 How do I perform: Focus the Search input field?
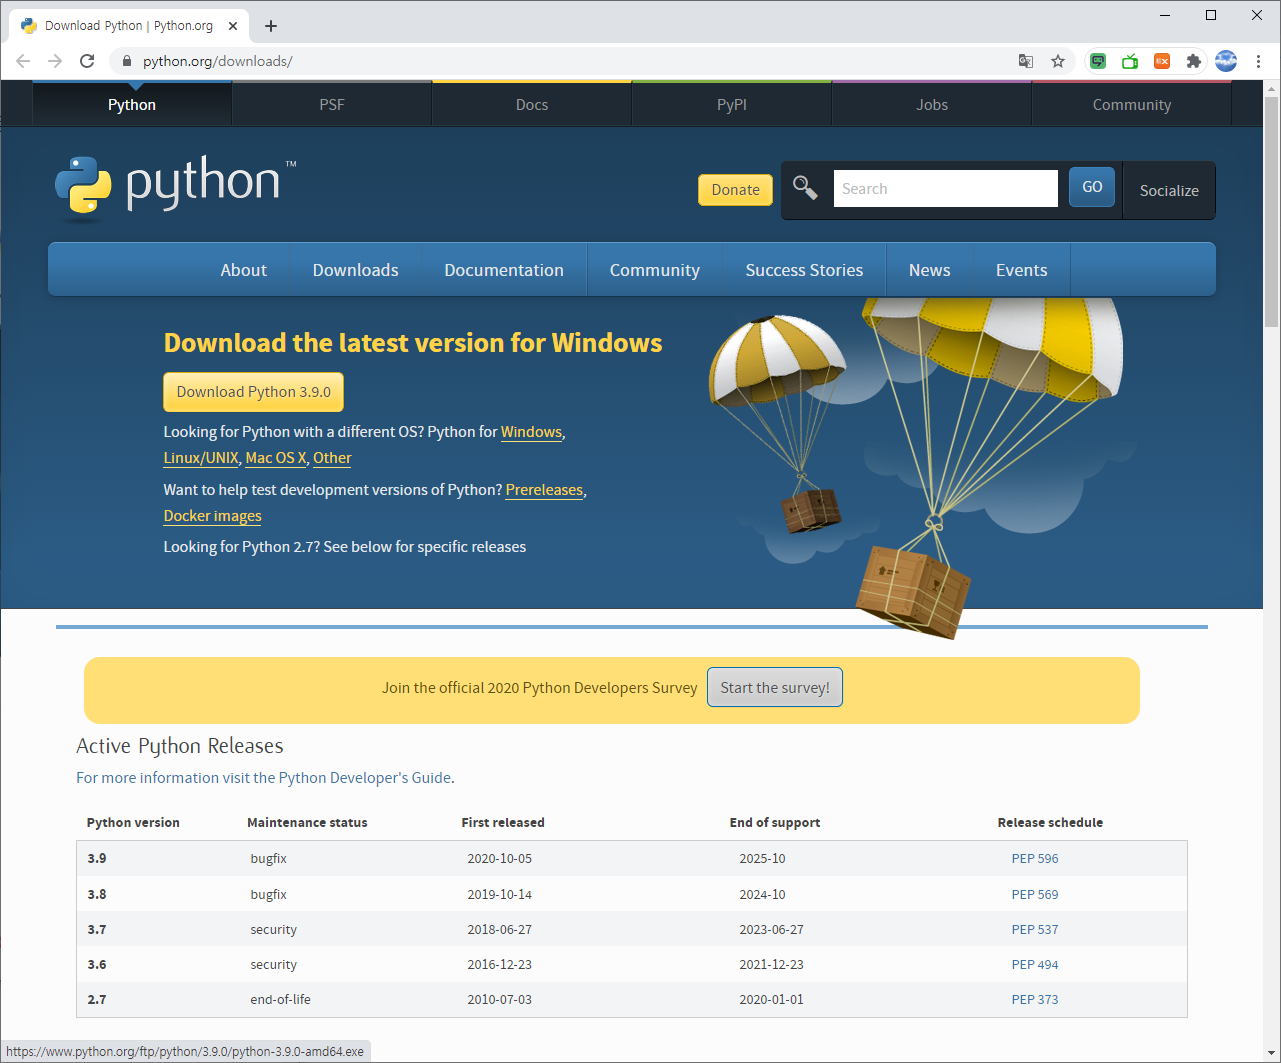(x=946, y=188)
